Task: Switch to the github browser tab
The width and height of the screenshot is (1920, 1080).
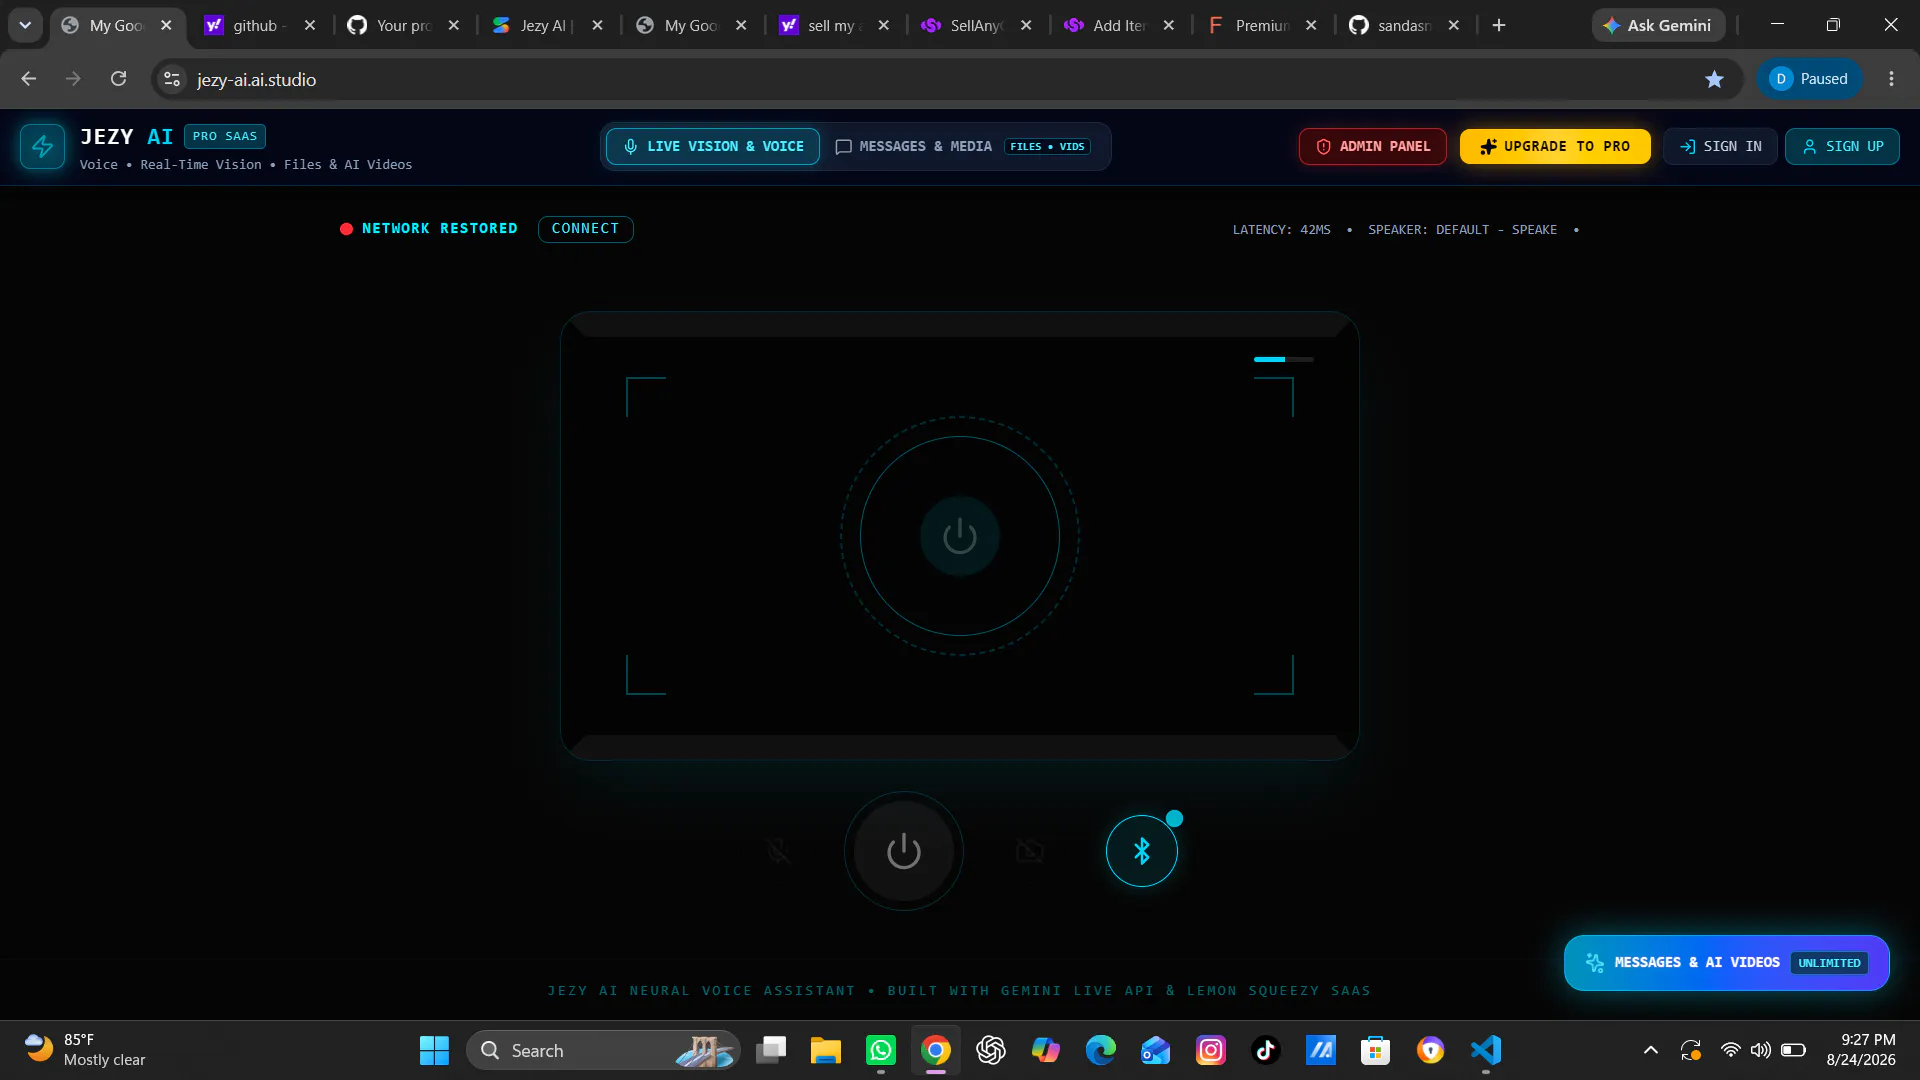Action: click(x=260, y=25)
